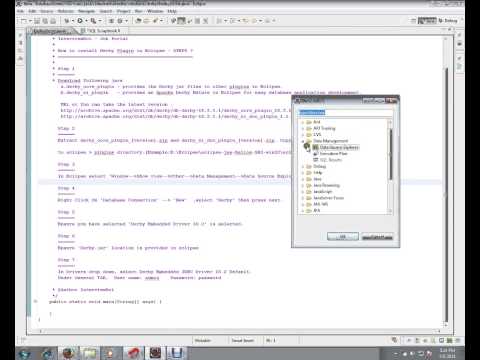Open the Help menu

click(x=172, y=11)
